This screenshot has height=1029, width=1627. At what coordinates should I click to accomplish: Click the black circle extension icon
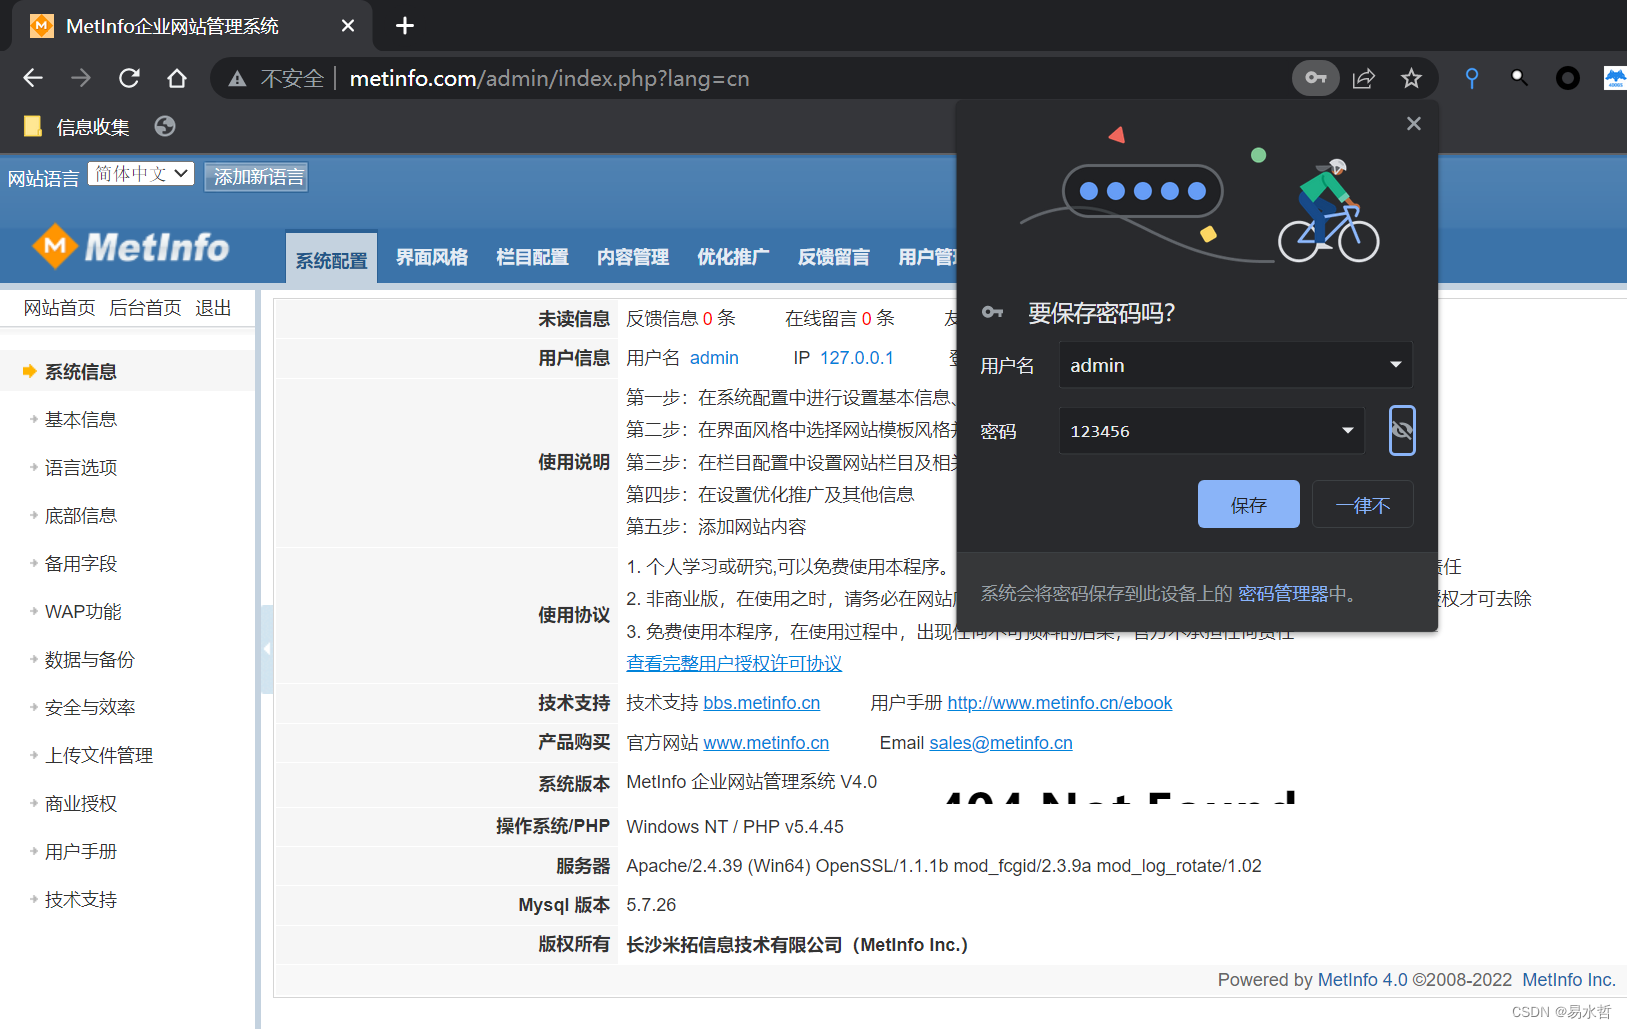(1568, 78)
